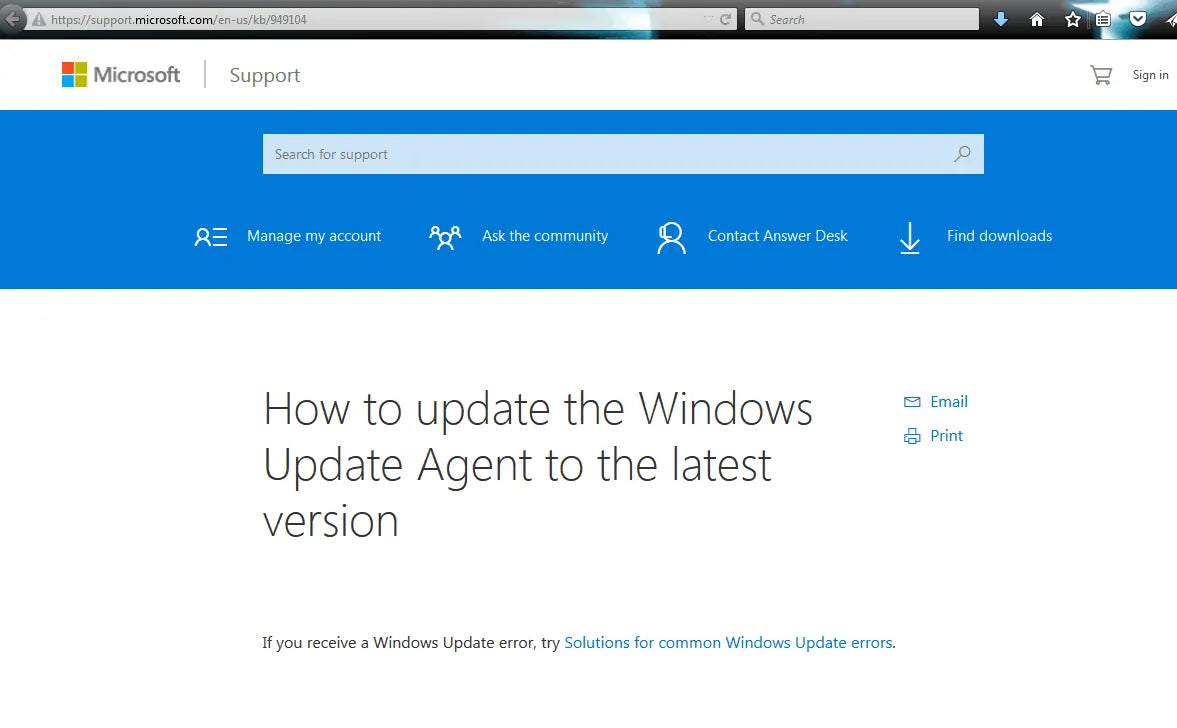Click the reload page icon in address bar
This screenshot has width=1177, height=728.
[727, 19]
